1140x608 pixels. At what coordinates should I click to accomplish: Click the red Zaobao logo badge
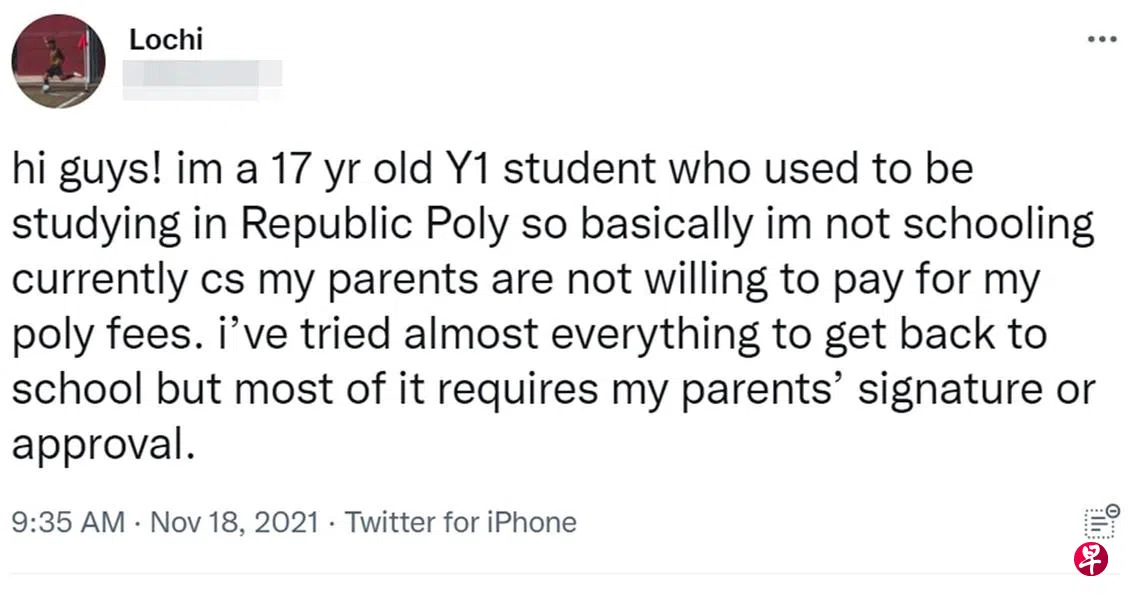(x=1091, y=558)
